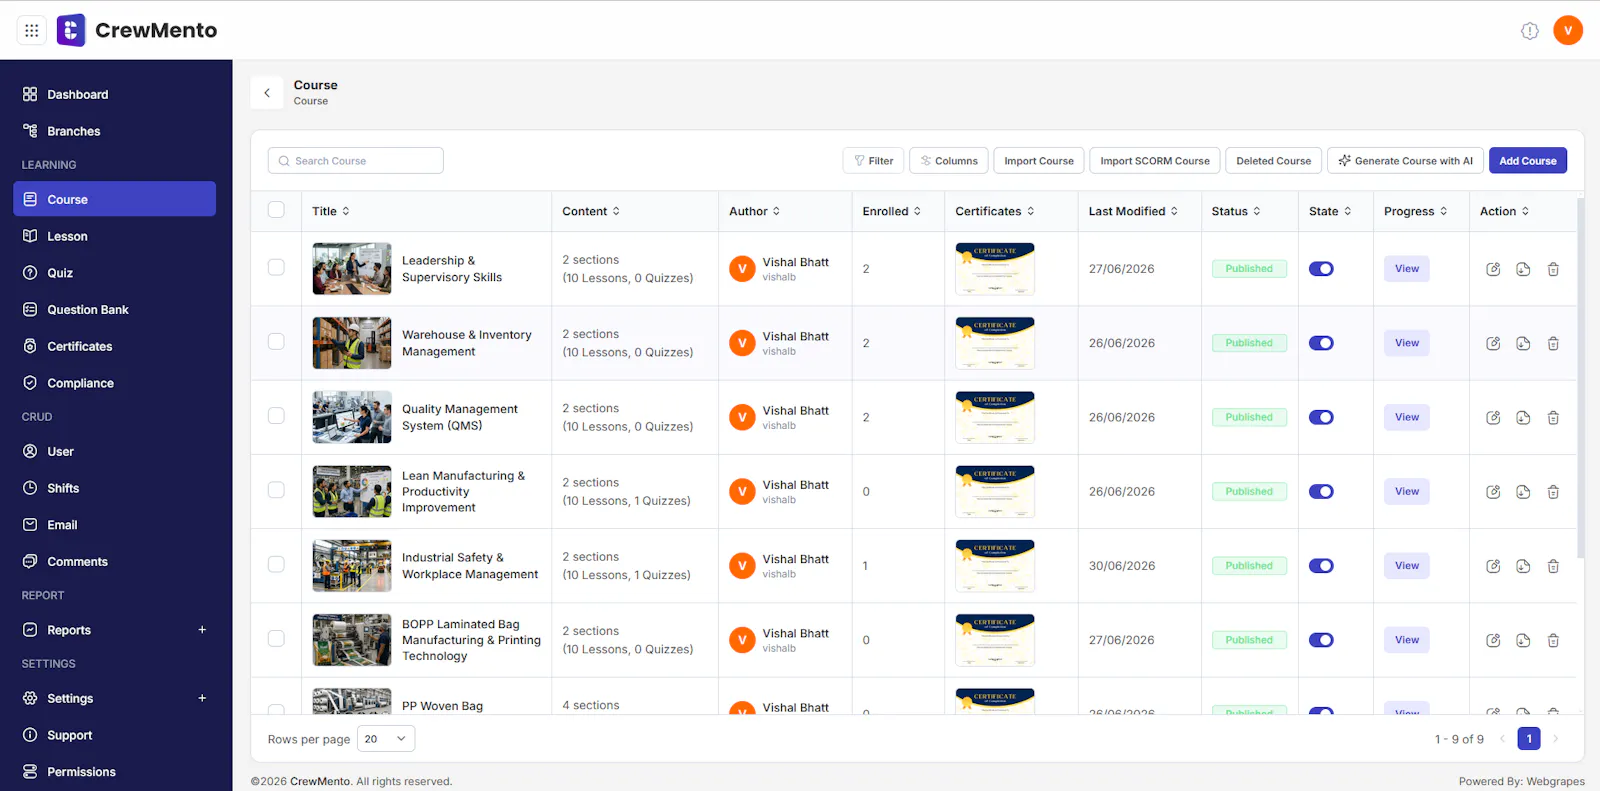Open the Leadership & Supervisory Skills course thumbnail
This screenshot has height=791, width=1600.
[x=352, y=268]
